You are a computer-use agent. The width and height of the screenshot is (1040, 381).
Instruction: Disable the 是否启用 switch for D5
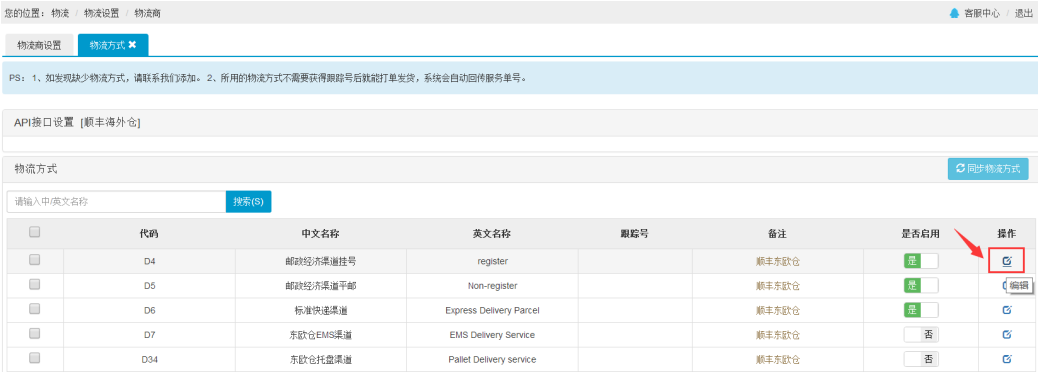click(x=921, y=285)
